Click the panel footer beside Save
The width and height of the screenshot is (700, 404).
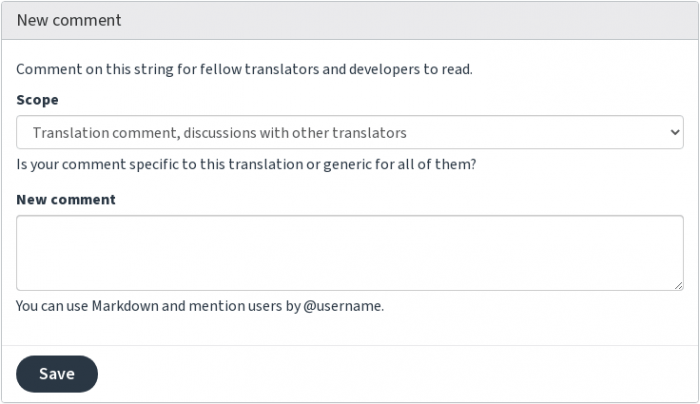point(397,374)
